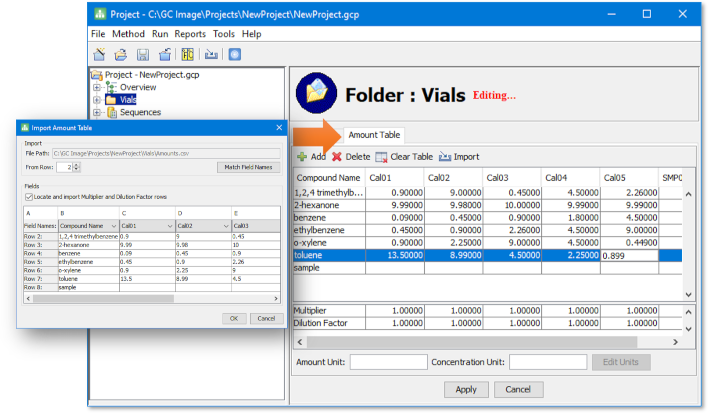Expand the Vials tree node
The width and height of the screenshot is (708, 413).
click(x=97, y=100)
